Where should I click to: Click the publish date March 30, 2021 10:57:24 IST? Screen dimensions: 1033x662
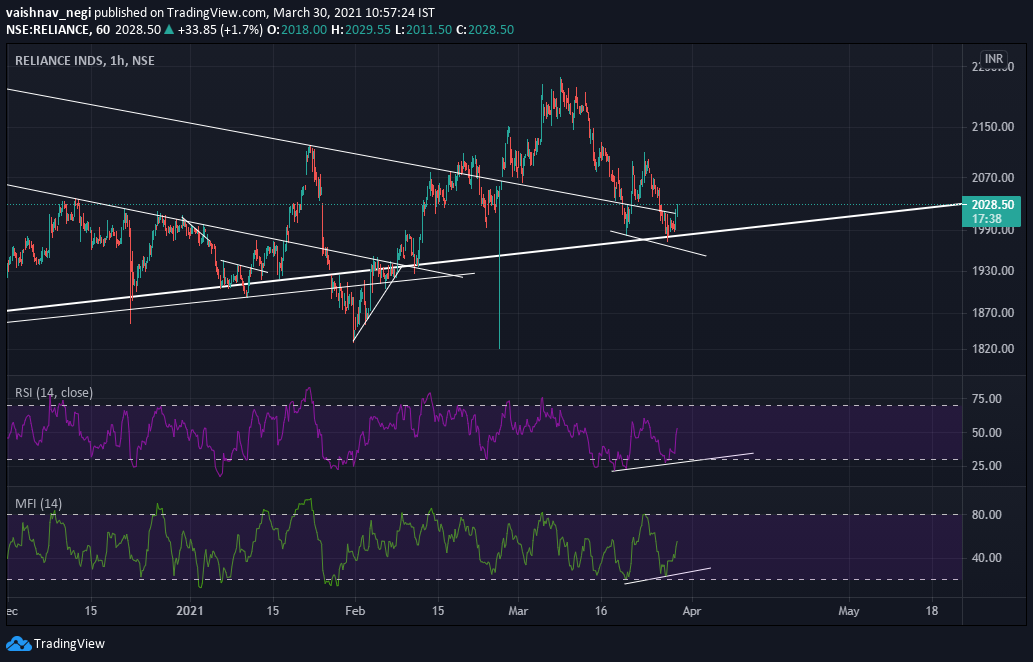pos(354,13)
